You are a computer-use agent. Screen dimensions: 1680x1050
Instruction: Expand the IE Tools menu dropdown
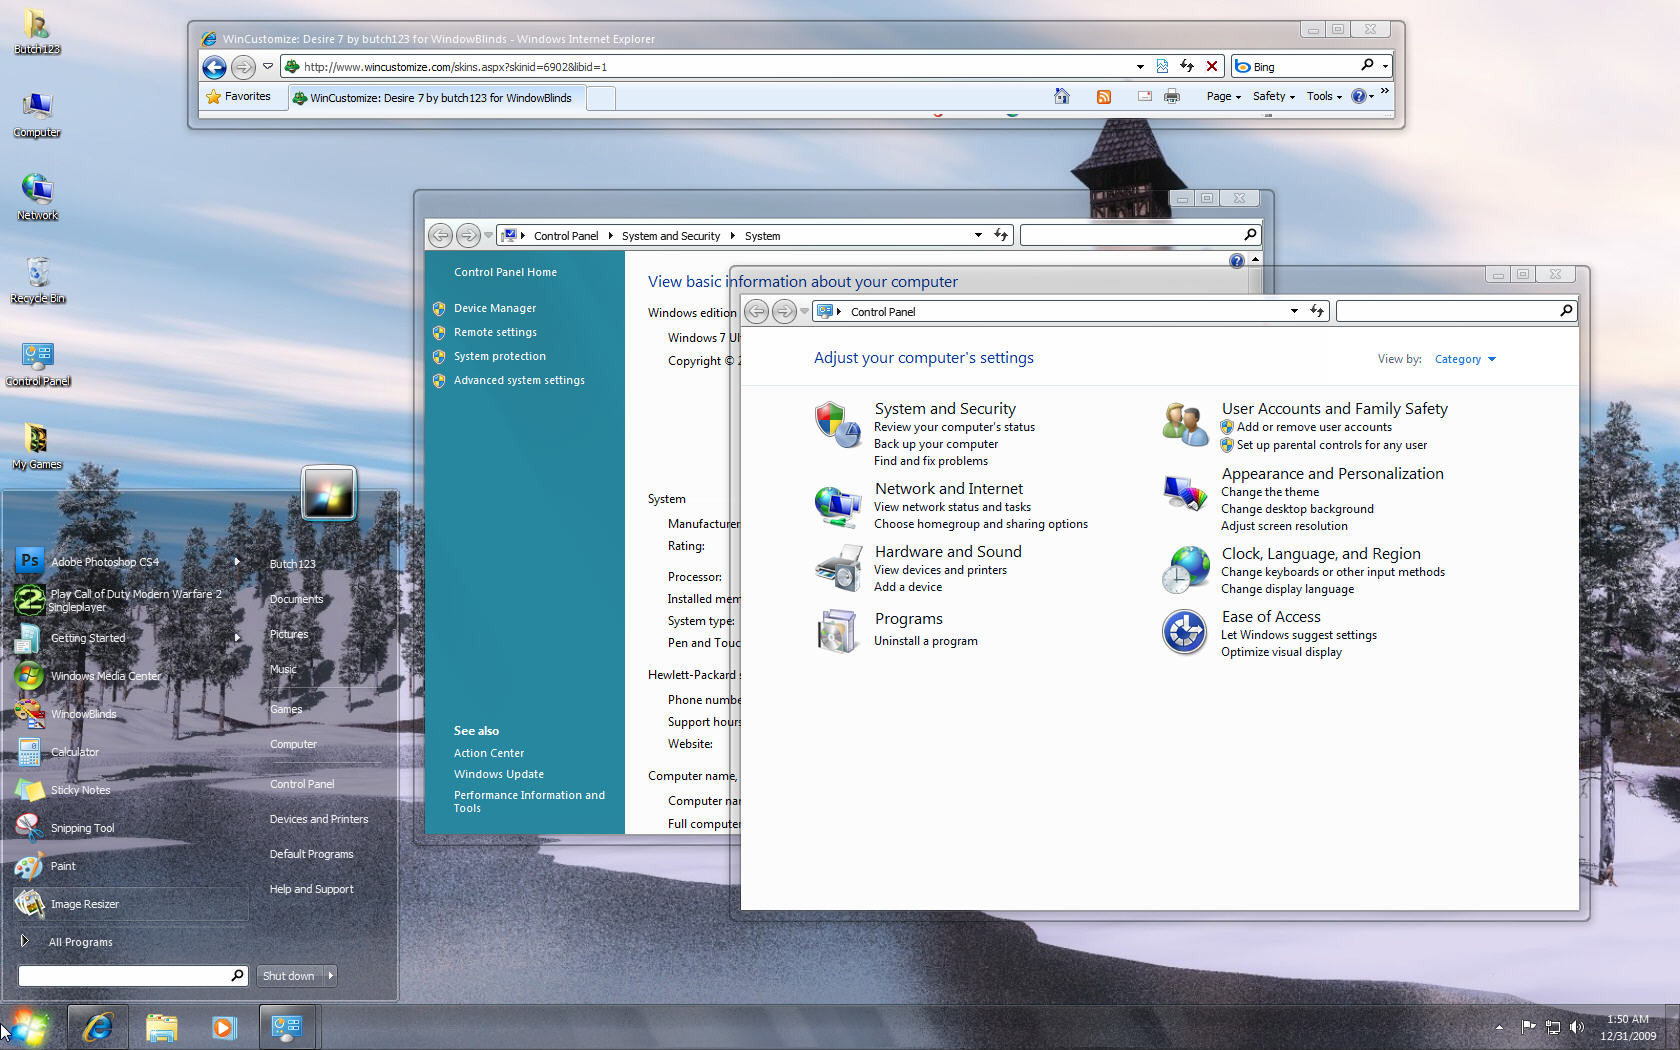pyautogui.click(x=1324, y=96)
